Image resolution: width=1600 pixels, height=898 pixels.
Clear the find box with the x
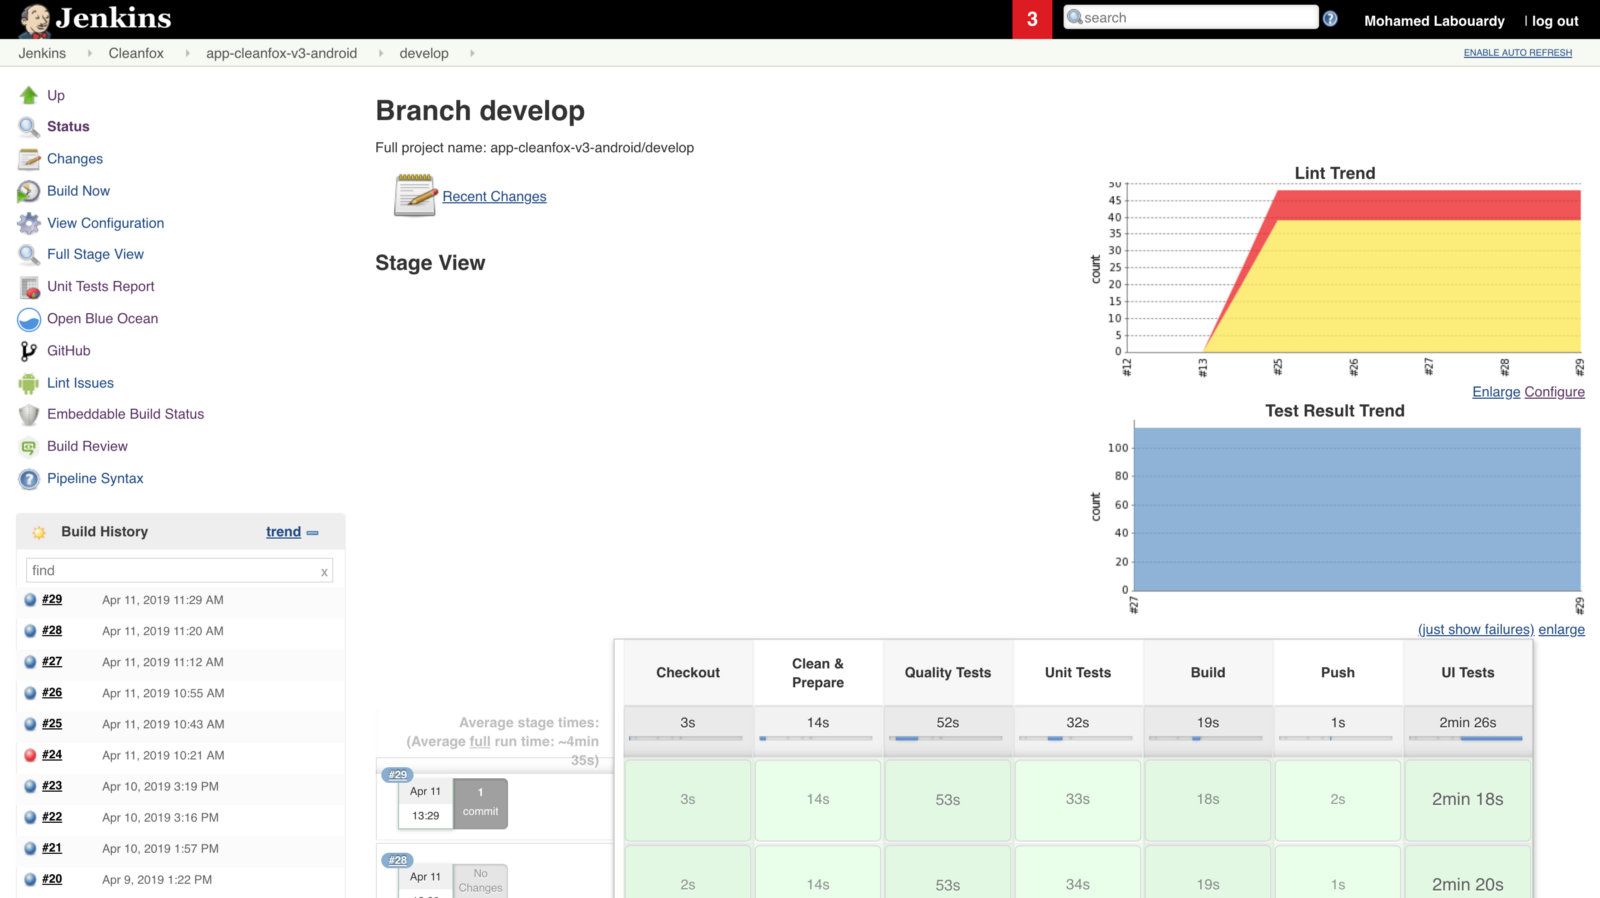(324, 572)
